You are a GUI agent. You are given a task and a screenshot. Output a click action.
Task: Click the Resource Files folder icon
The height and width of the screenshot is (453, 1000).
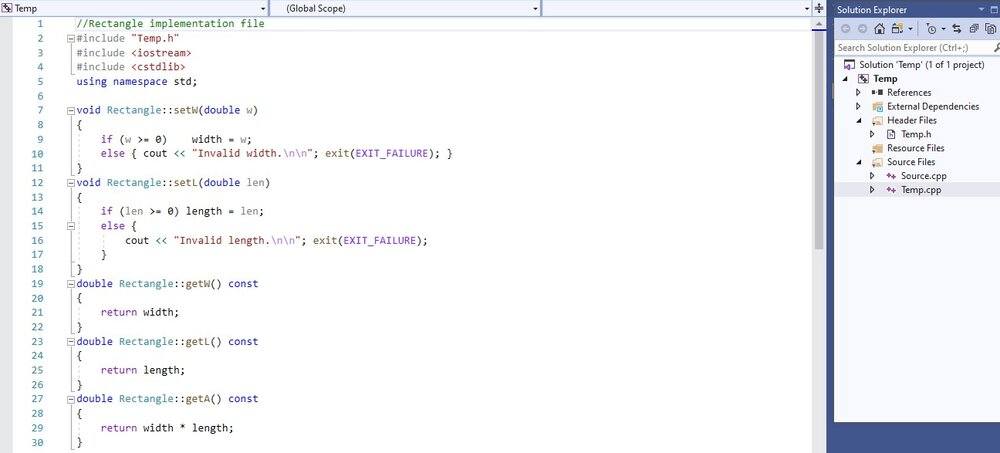[x=877, y=148]
